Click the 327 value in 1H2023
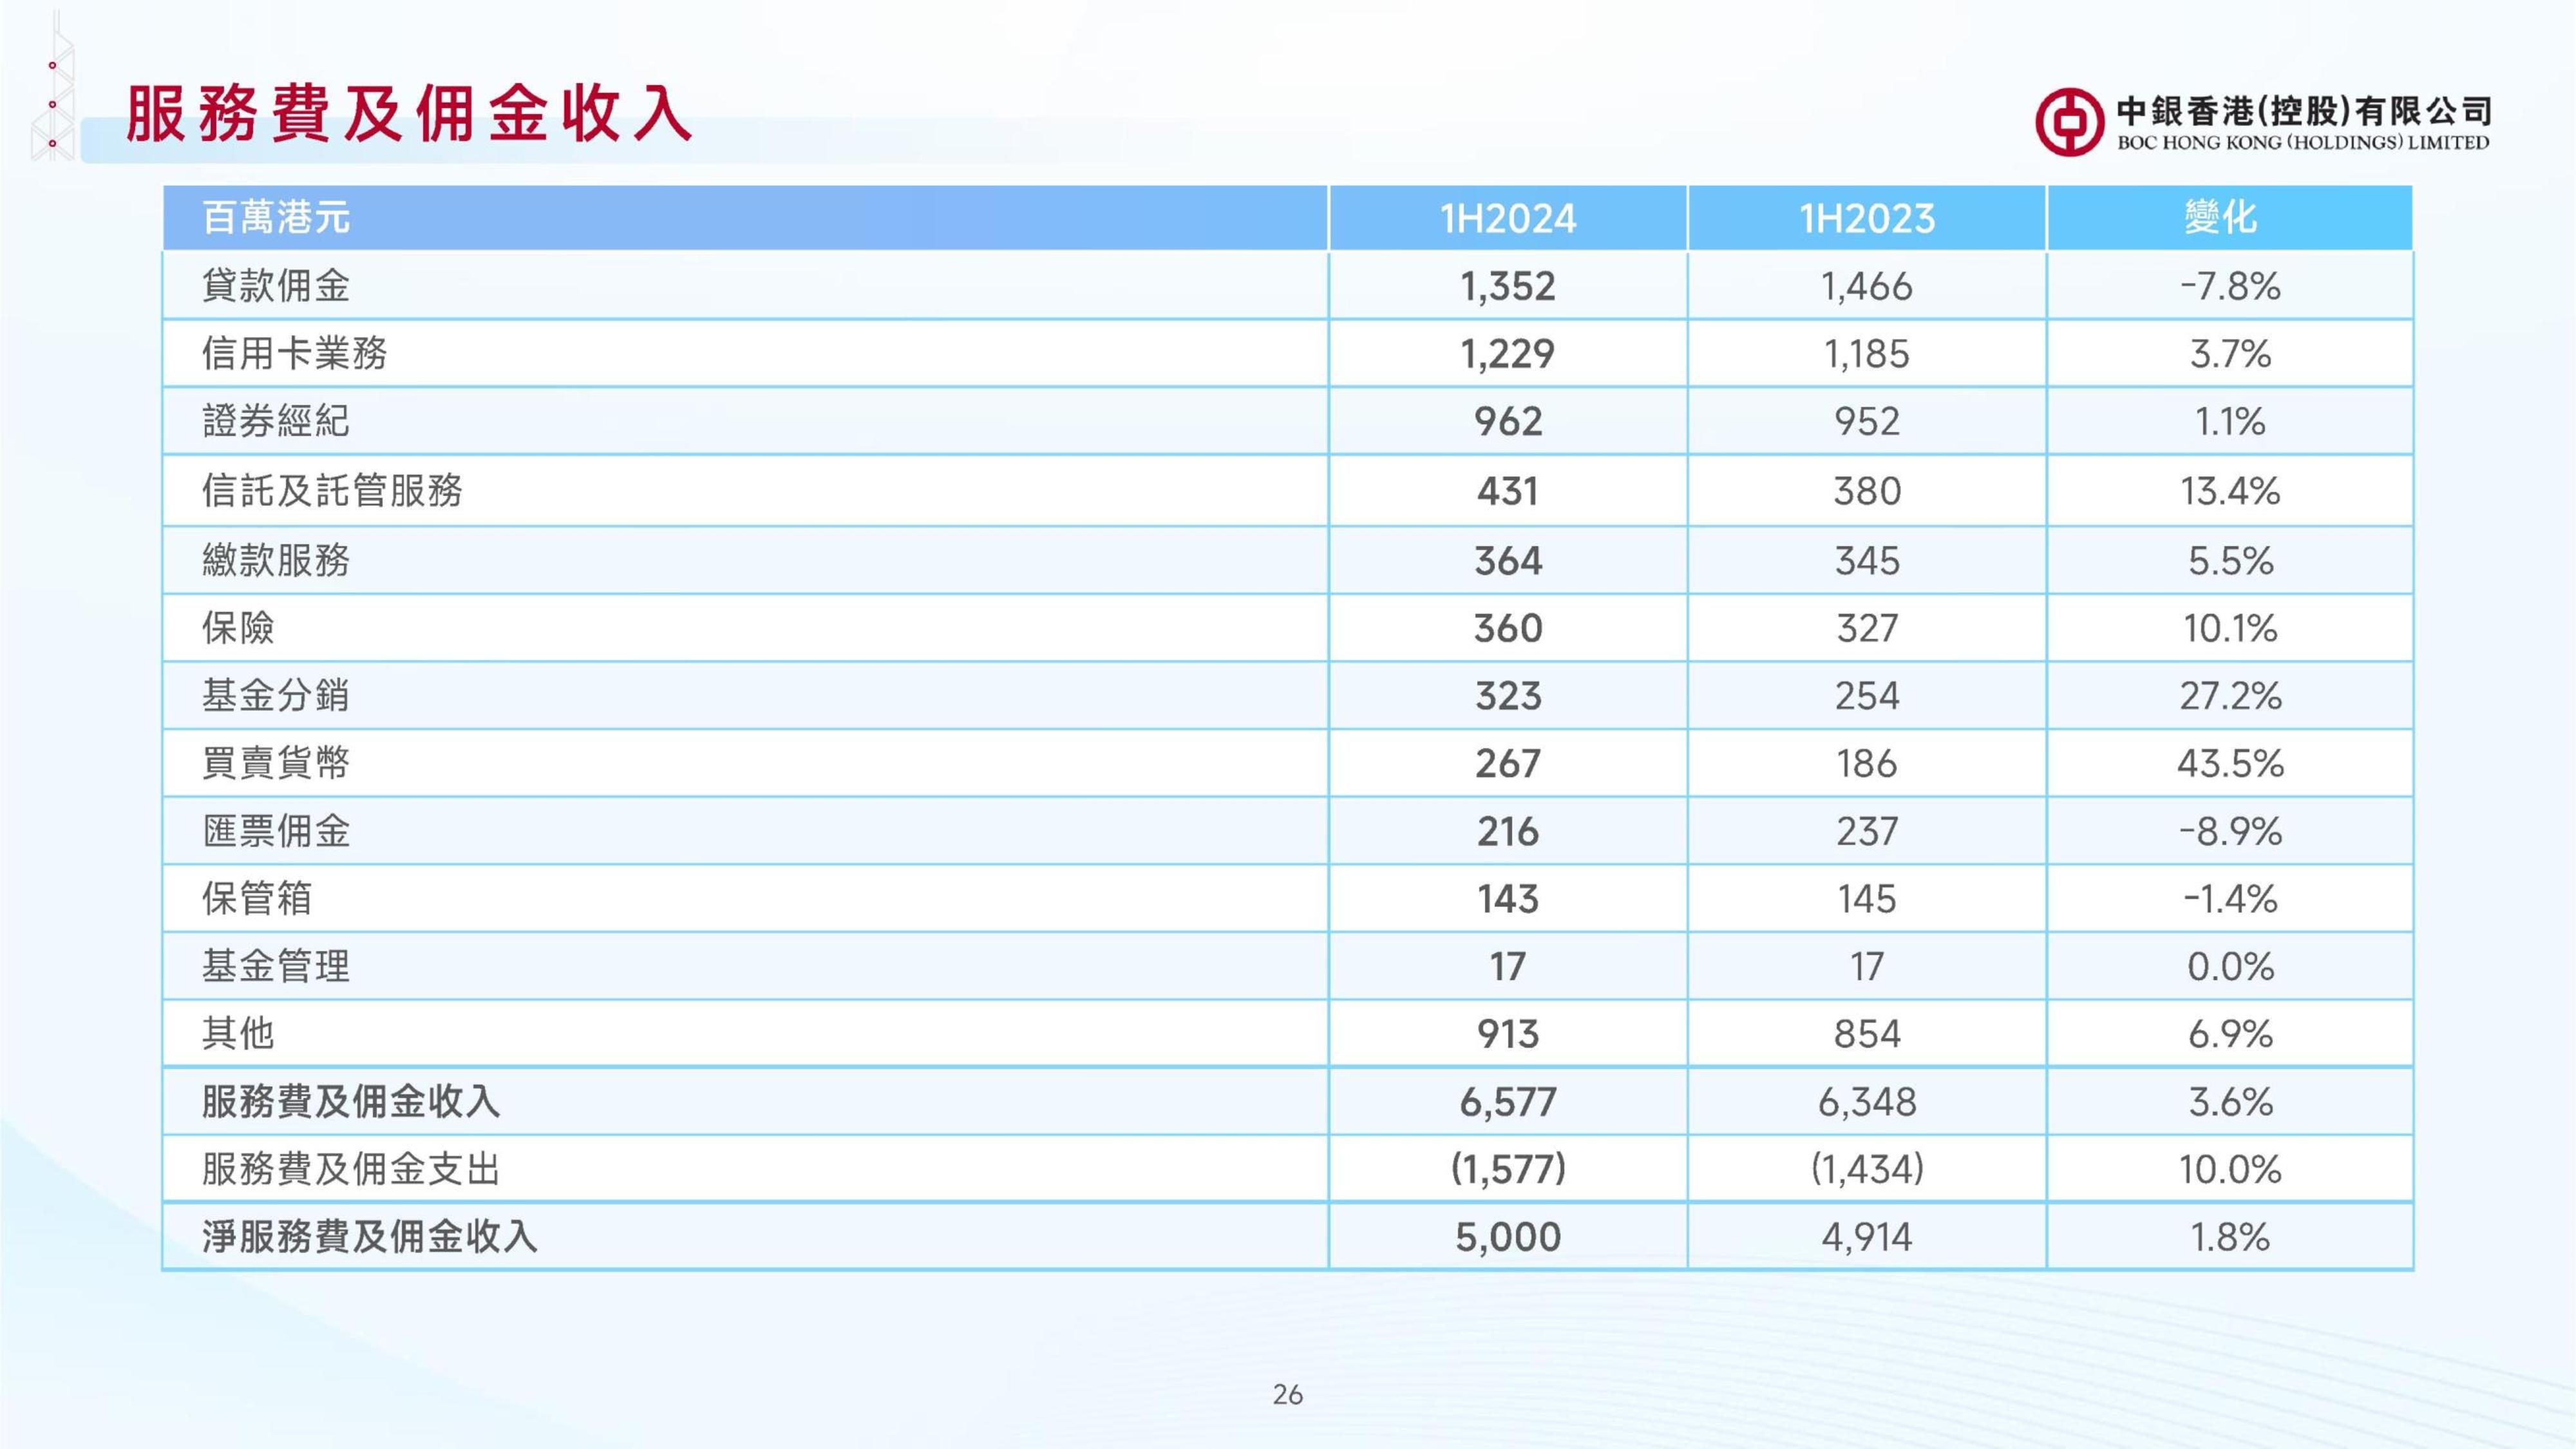 pos(1867,628)
